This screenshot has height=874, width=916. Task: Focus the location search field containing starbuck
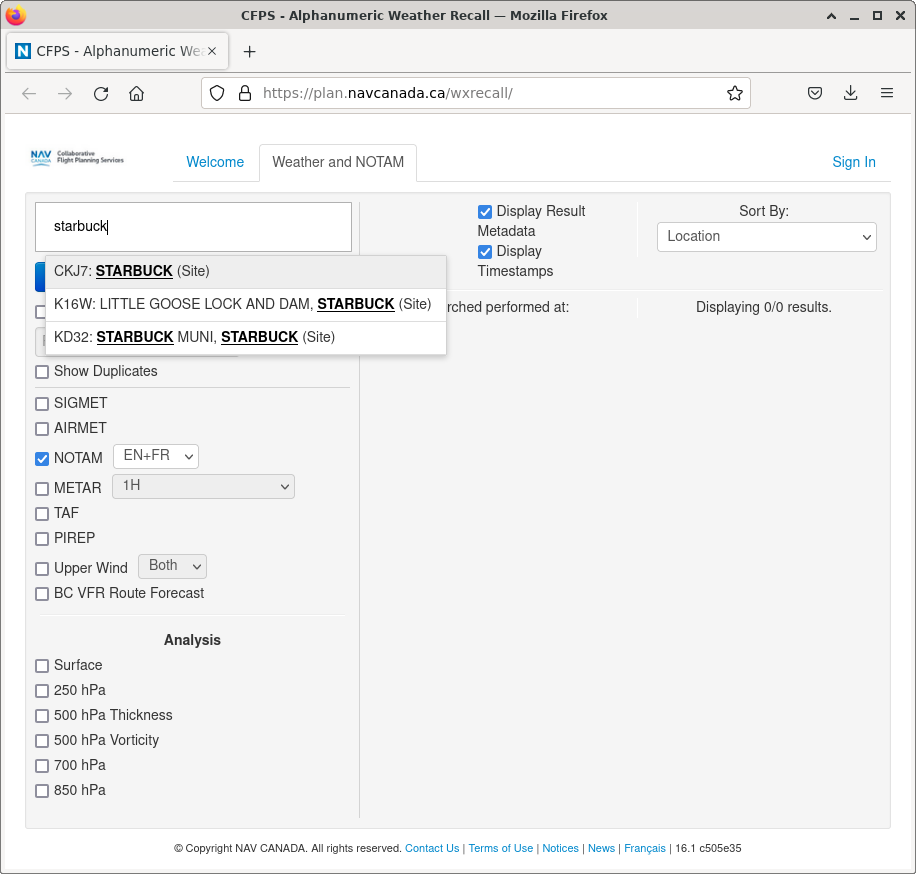(x=193, y=227)
